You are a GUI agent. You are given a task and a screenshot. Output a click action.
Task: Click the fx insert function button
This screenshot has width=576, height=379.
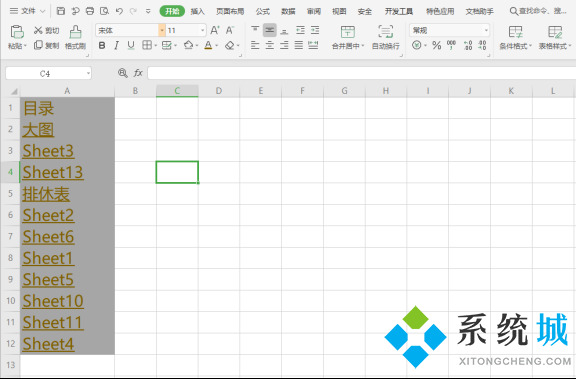click(x=138, y=73)
